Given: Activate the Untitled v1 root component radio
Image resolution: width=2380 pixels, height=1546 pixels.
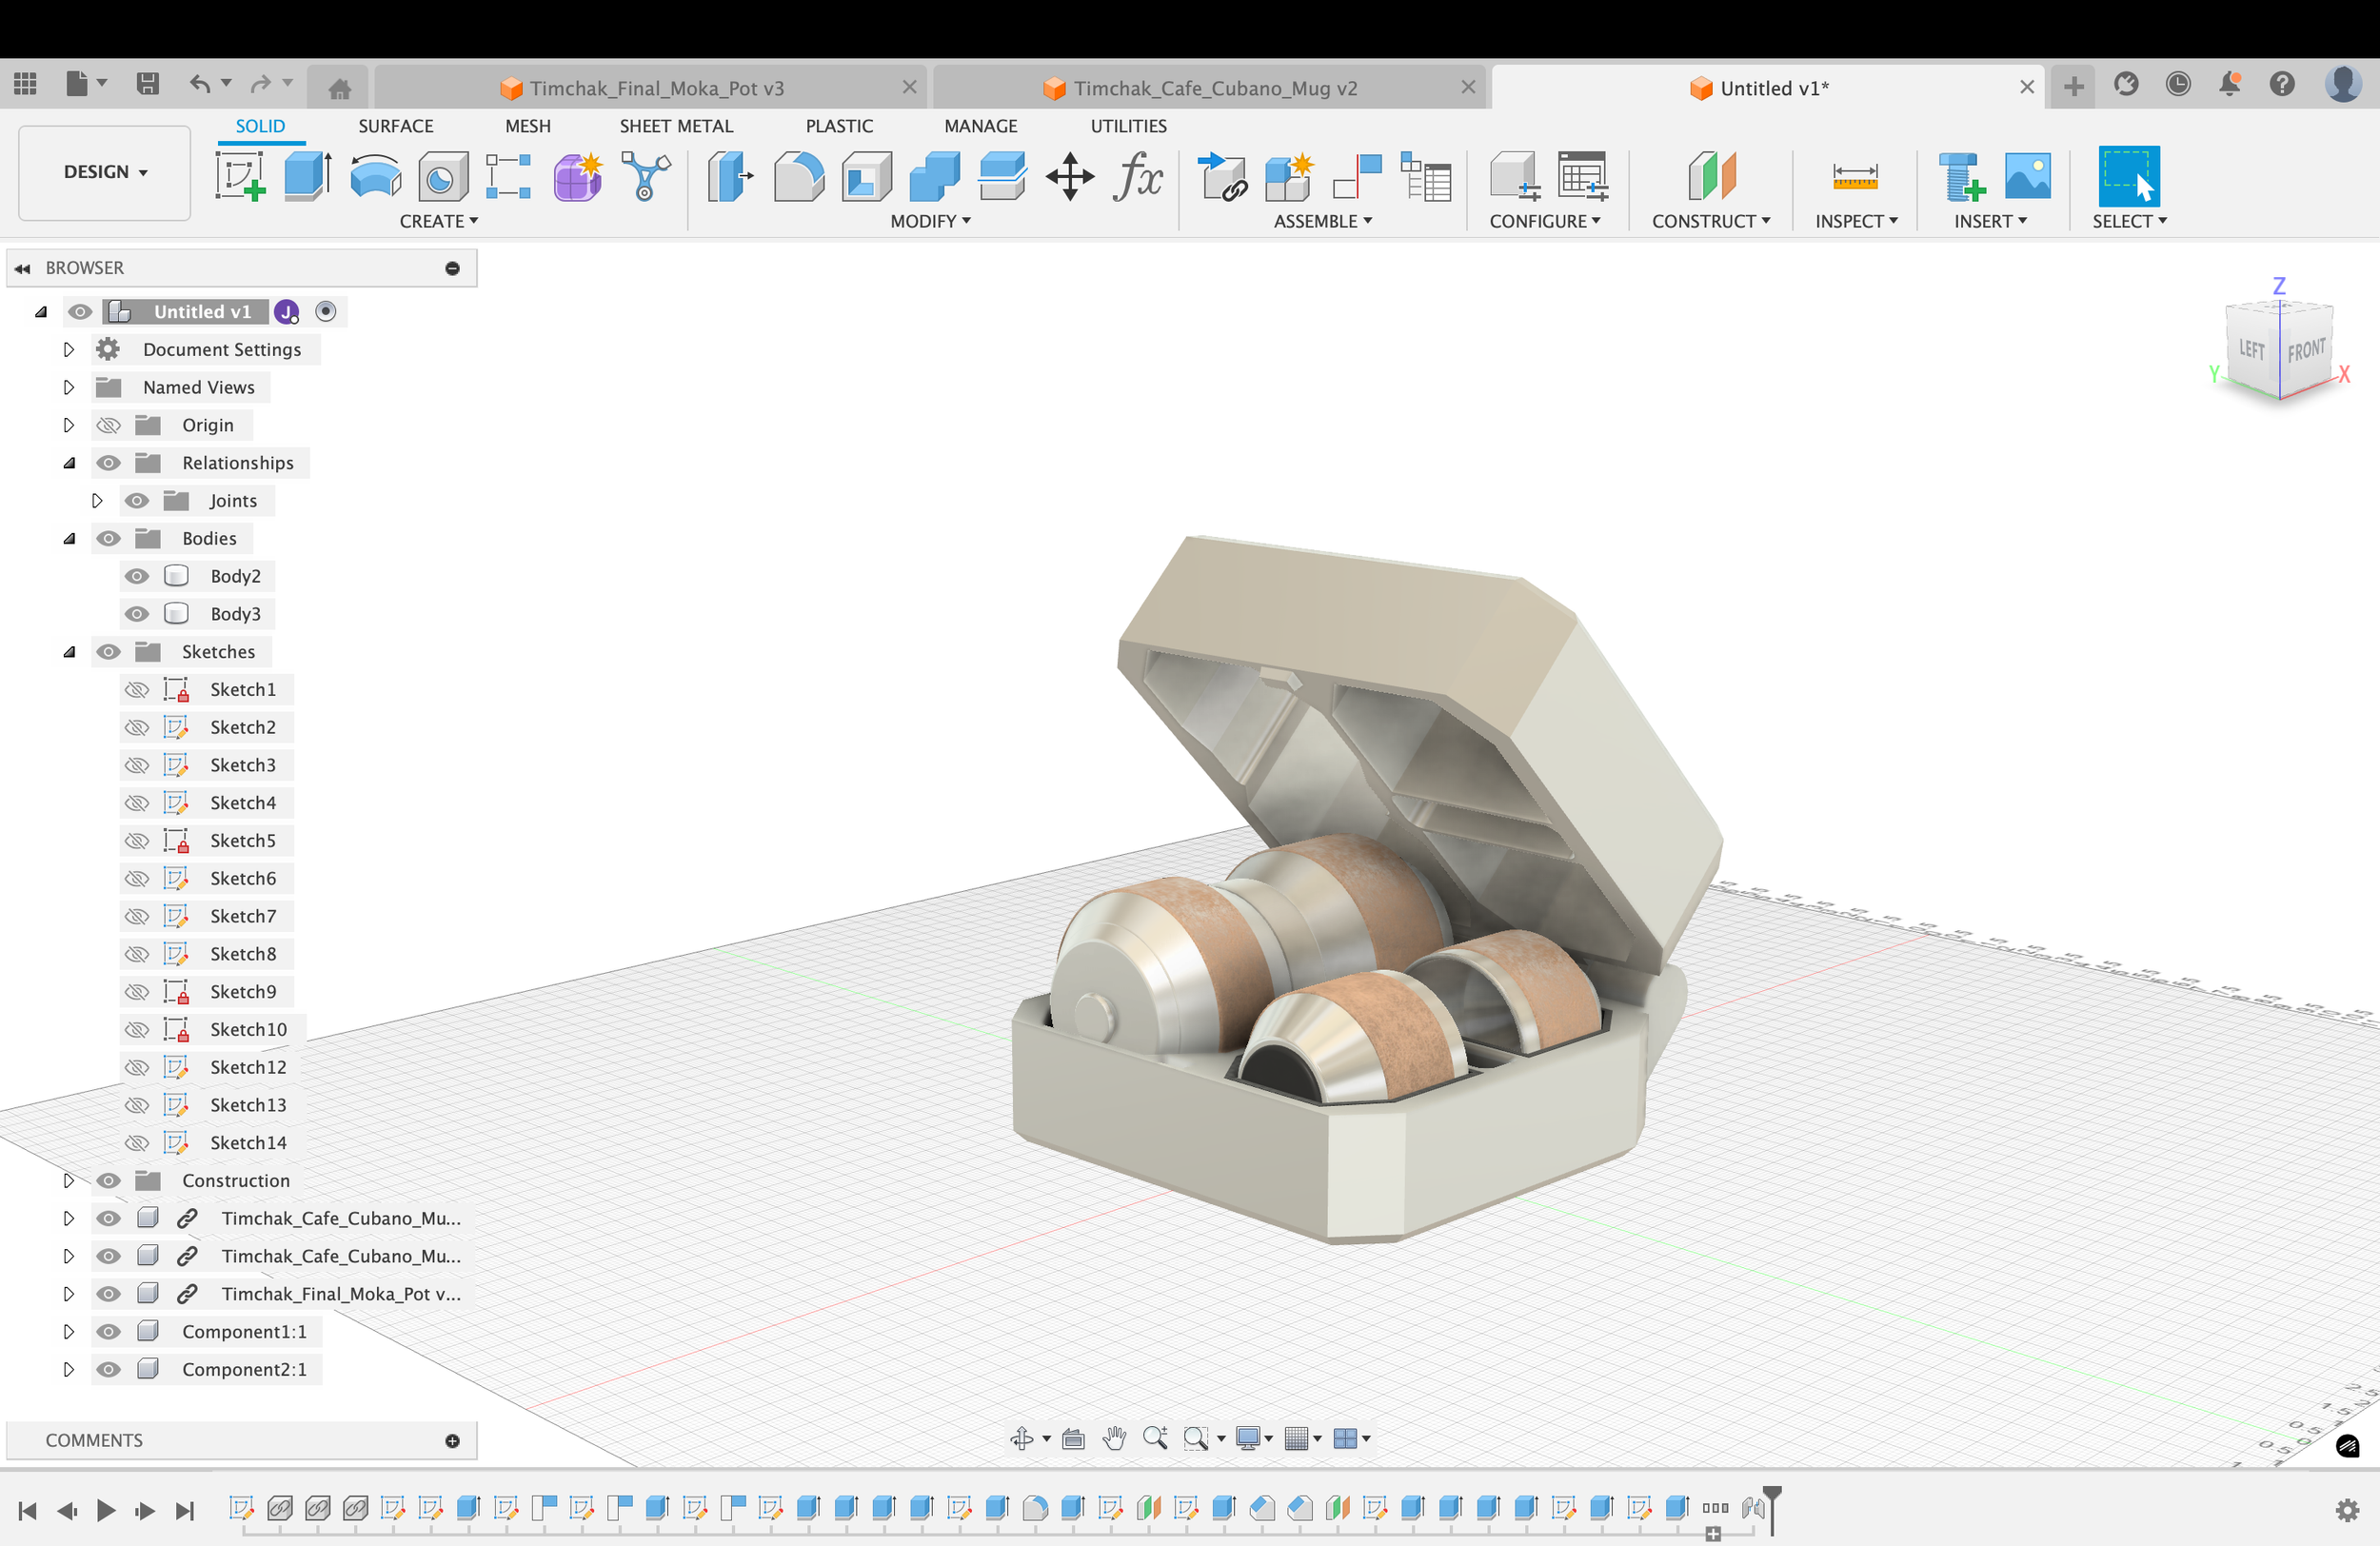Looking at the screenshot, I should click(x=325, y=311).
